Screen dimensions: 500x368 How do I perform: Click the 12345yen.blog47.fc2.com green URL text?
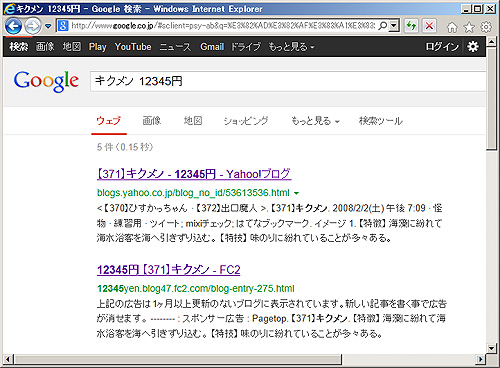tap(196, 288)
